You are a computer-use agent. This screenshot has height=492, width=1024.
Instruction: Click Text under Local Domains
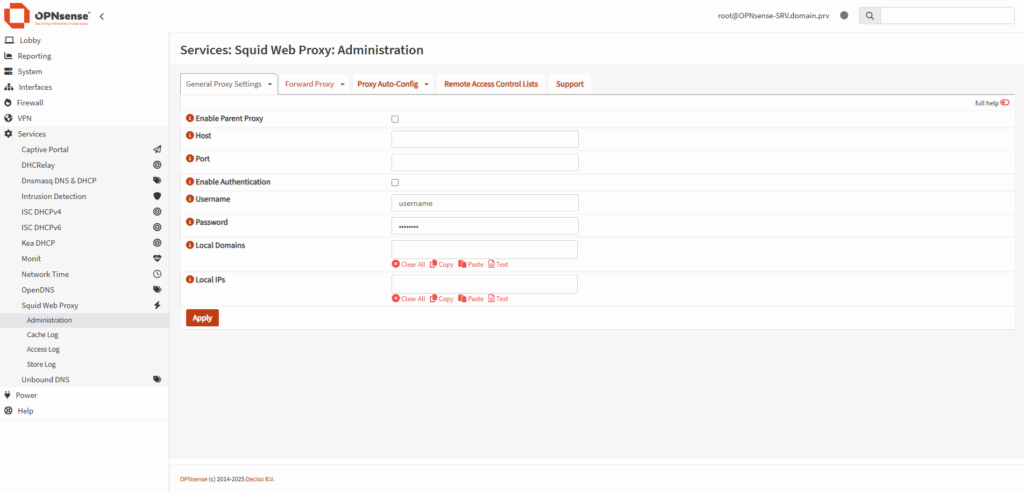(498, 265)
